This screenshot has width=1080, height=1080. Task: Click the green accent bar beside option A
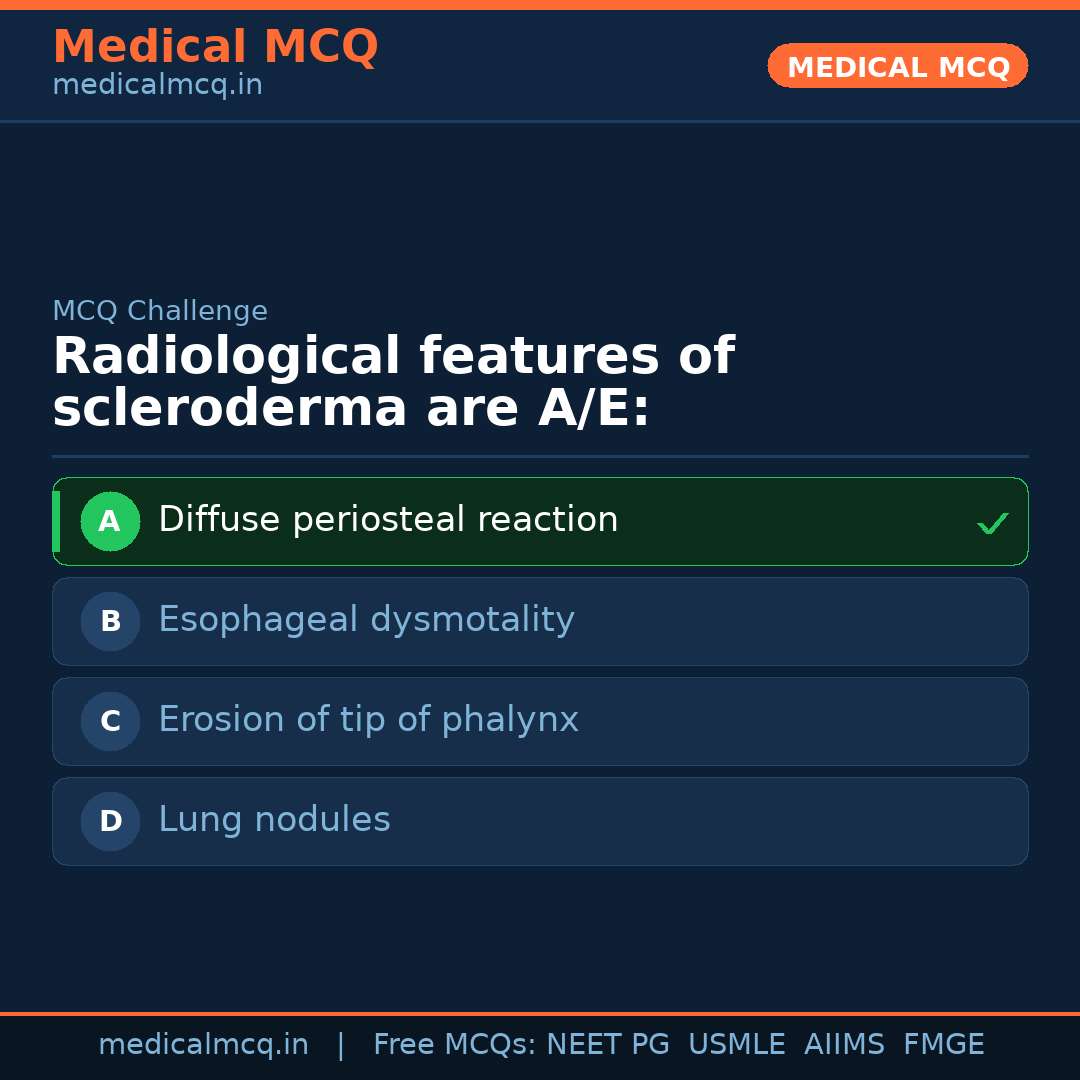pos(56,521)
